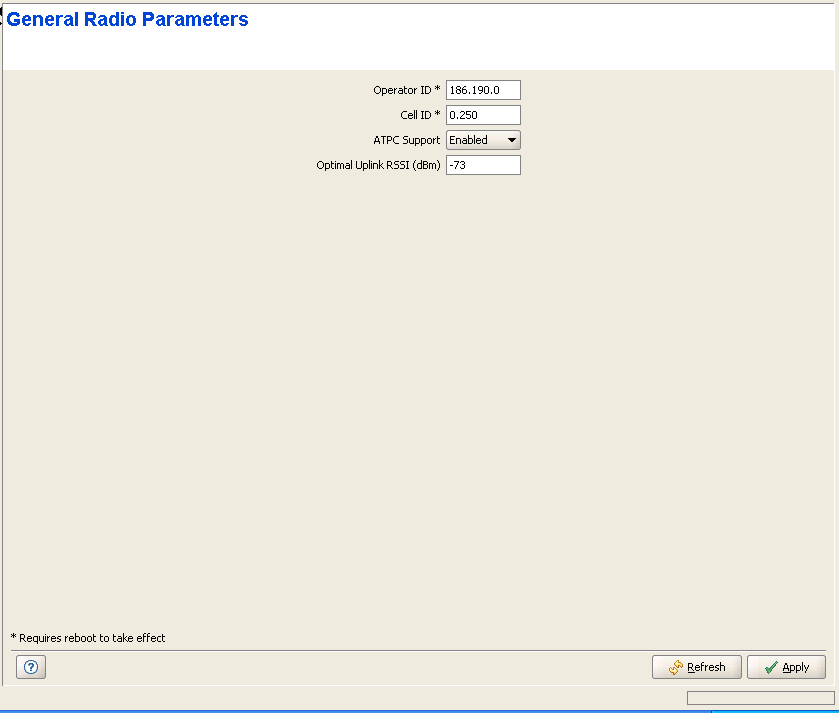Click the General Radio Parameters heading

[128, 20]
